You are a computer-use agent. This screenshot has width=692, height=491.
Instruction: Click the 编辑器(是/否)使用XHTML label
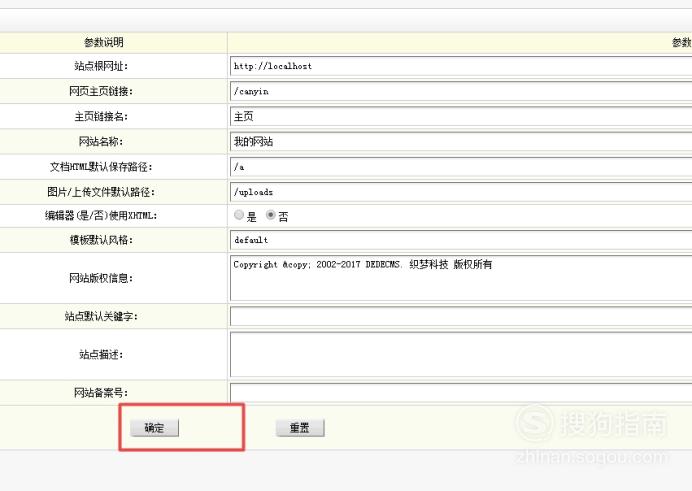101,216
